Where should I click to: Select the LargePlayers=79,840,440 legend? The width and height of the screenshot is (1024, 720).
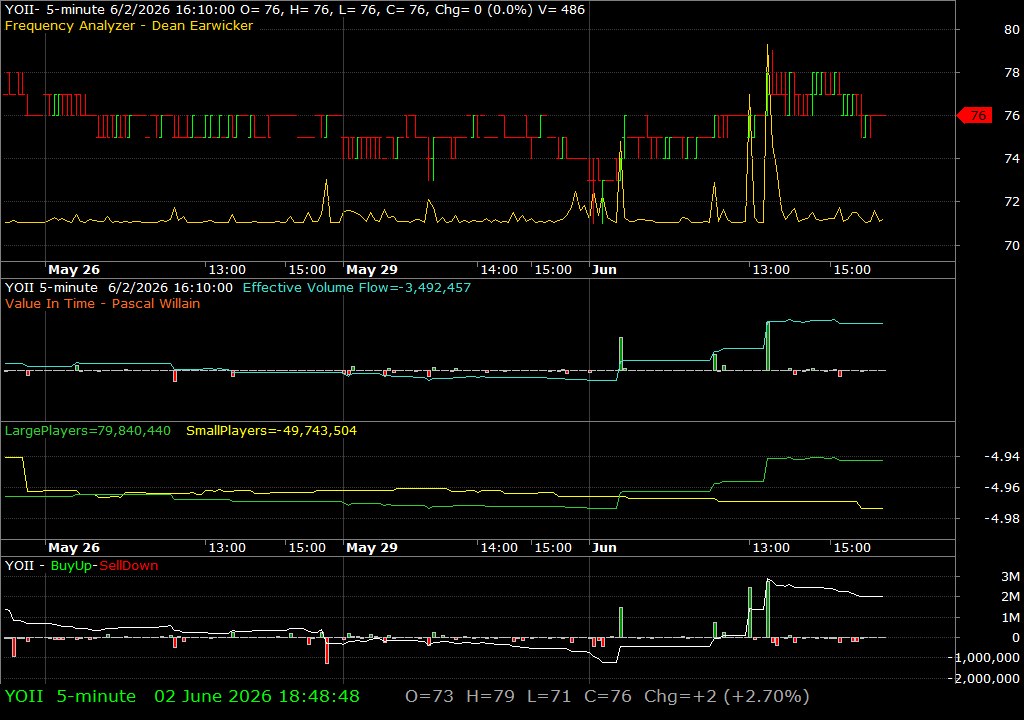click(88, 431)
